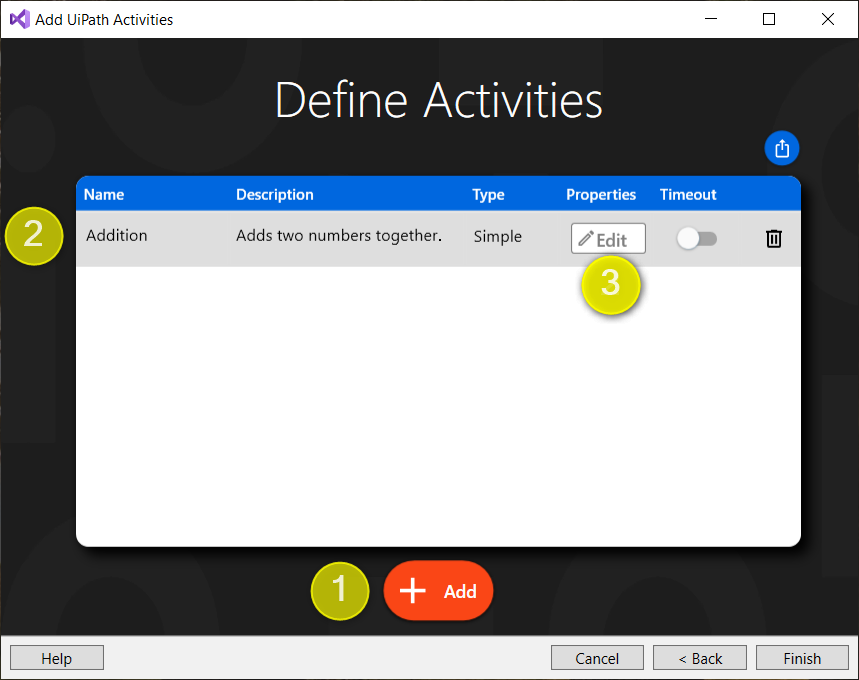Click the Type column header
This screenshot has height=680, width=859.
pyautogui.click(x=488, y=194)
